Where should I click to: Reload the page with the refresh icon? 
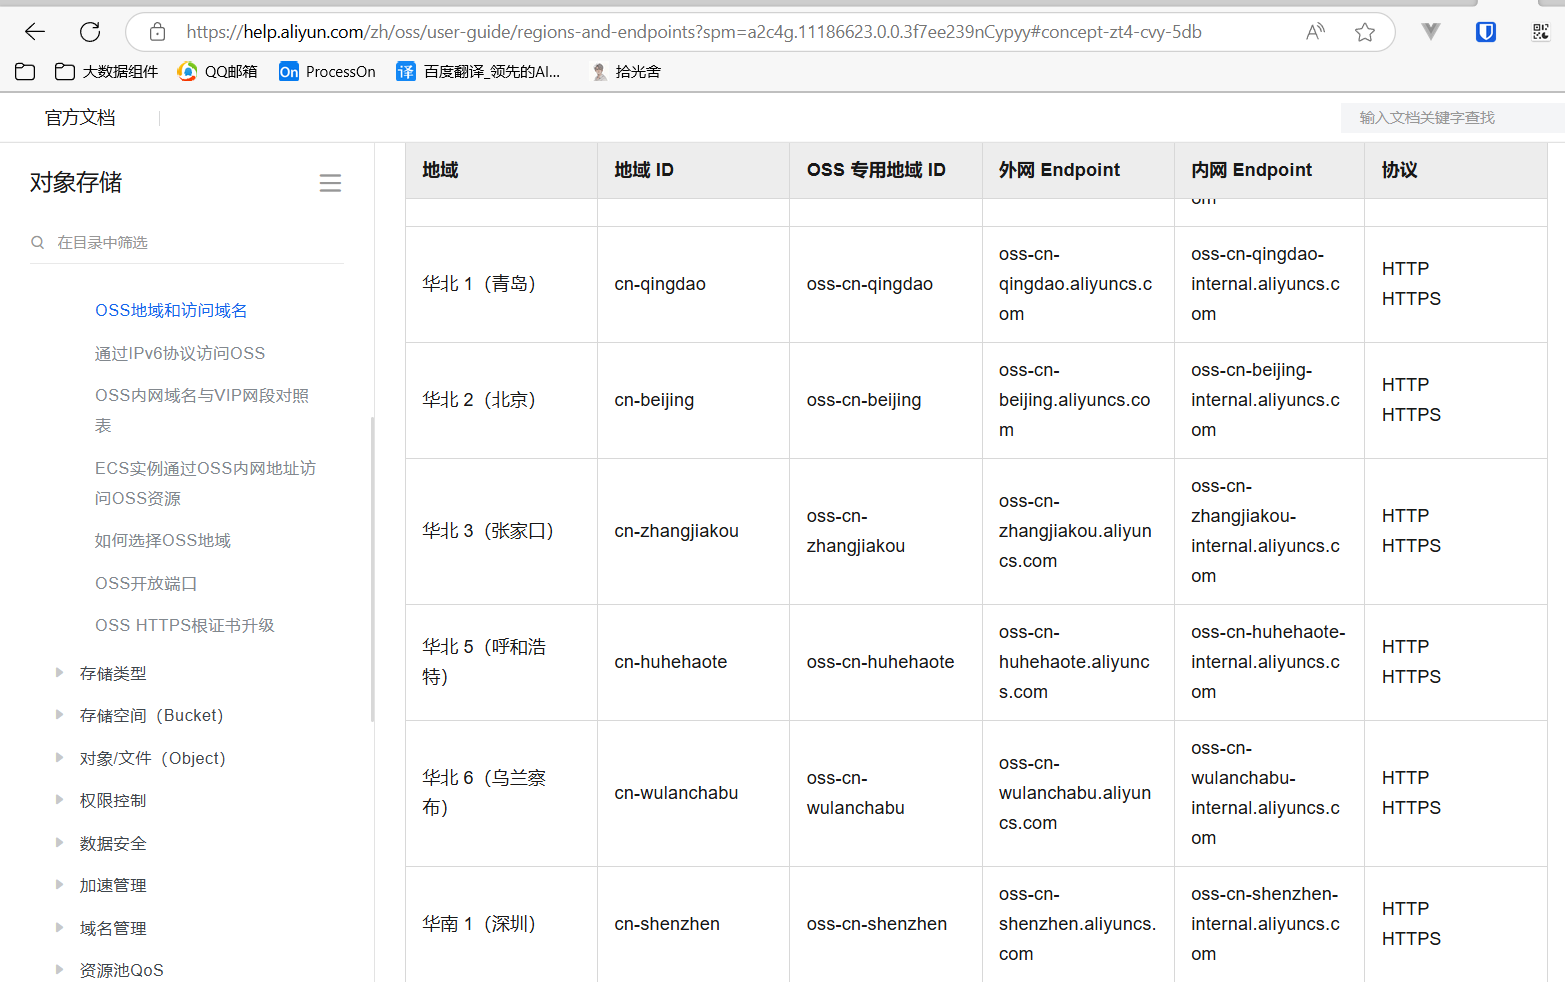tap(90, 32)
